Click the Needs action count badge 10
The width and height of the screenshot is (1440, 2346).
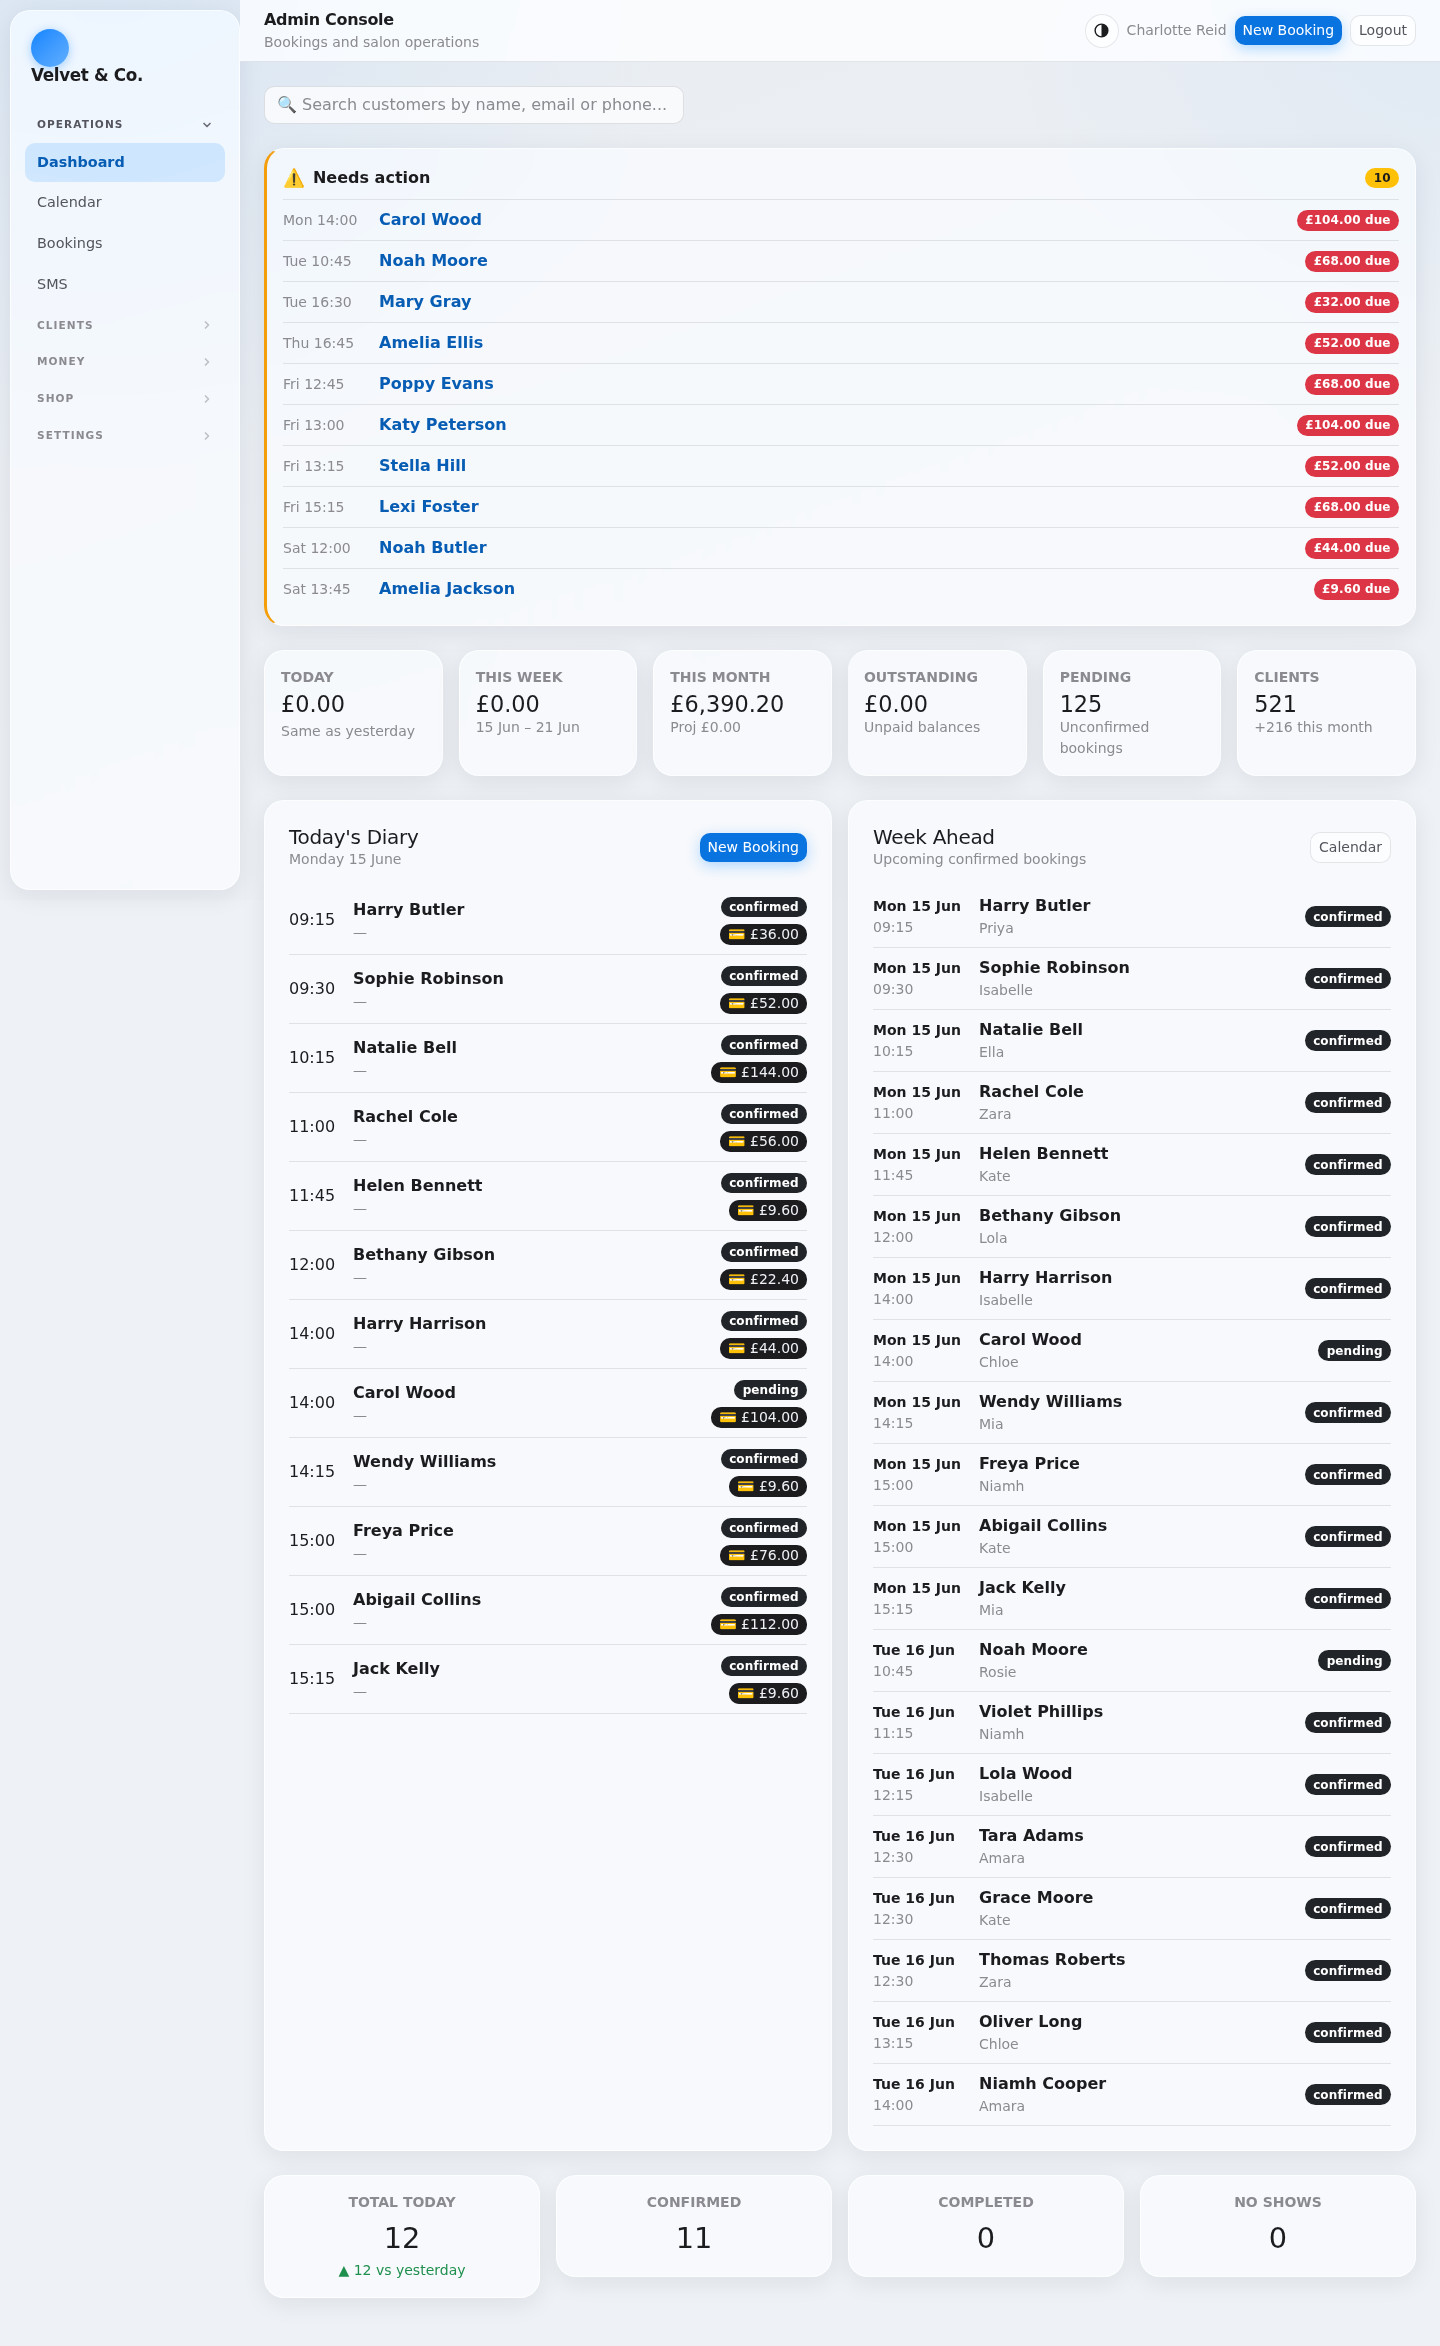1382,178
